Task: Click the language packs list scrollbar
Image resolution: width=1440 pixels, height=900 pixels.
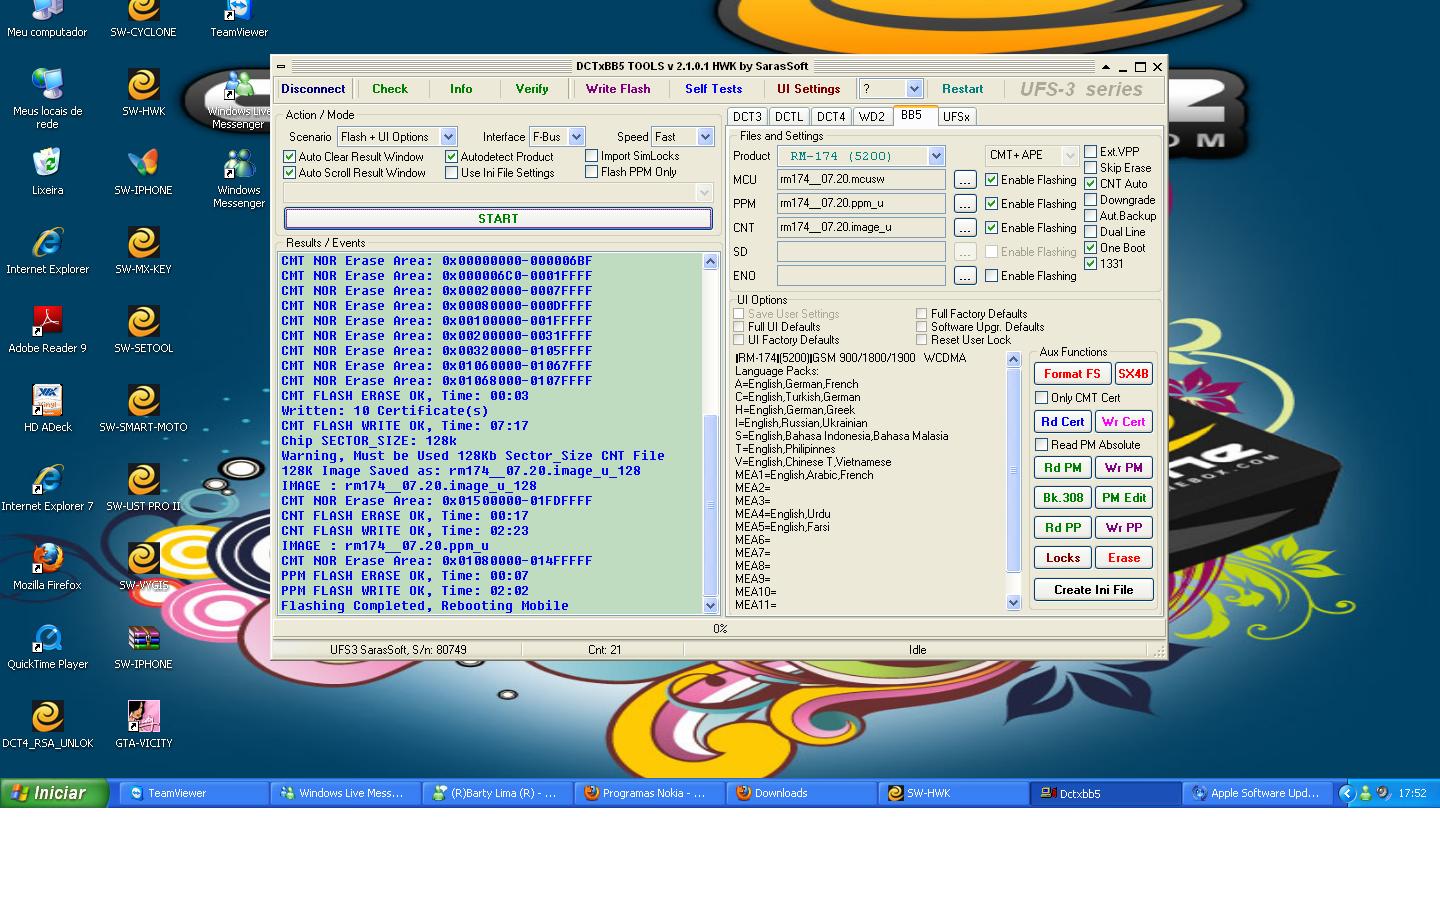Action: pos(1013,481)
